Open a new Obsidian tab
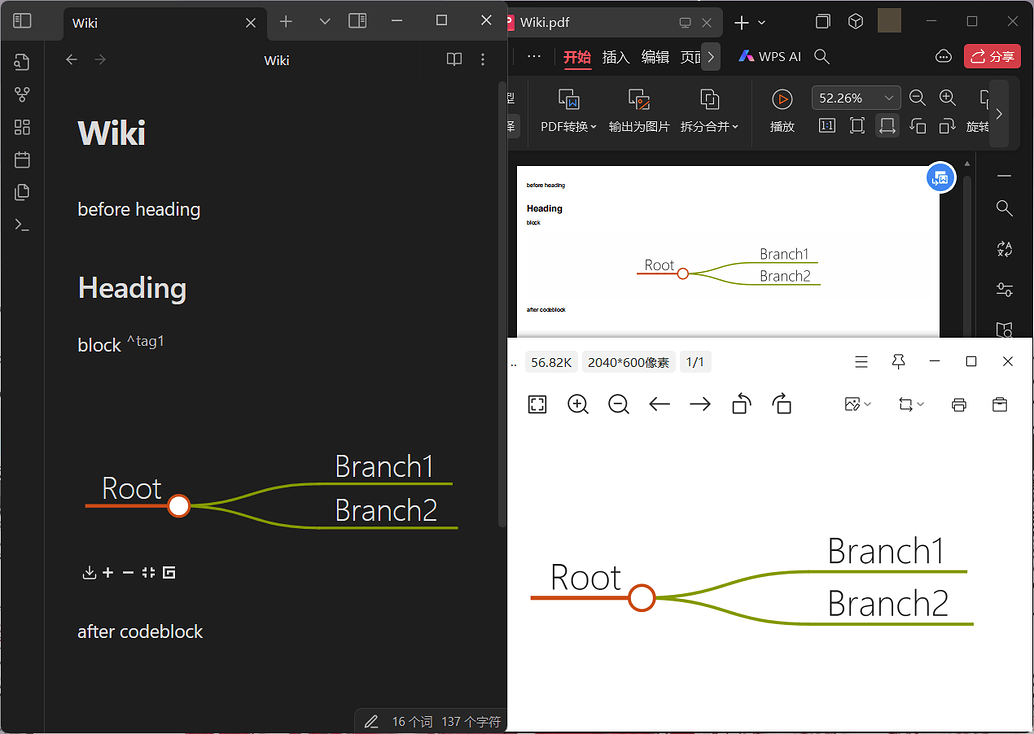 (x=286, y=22)
